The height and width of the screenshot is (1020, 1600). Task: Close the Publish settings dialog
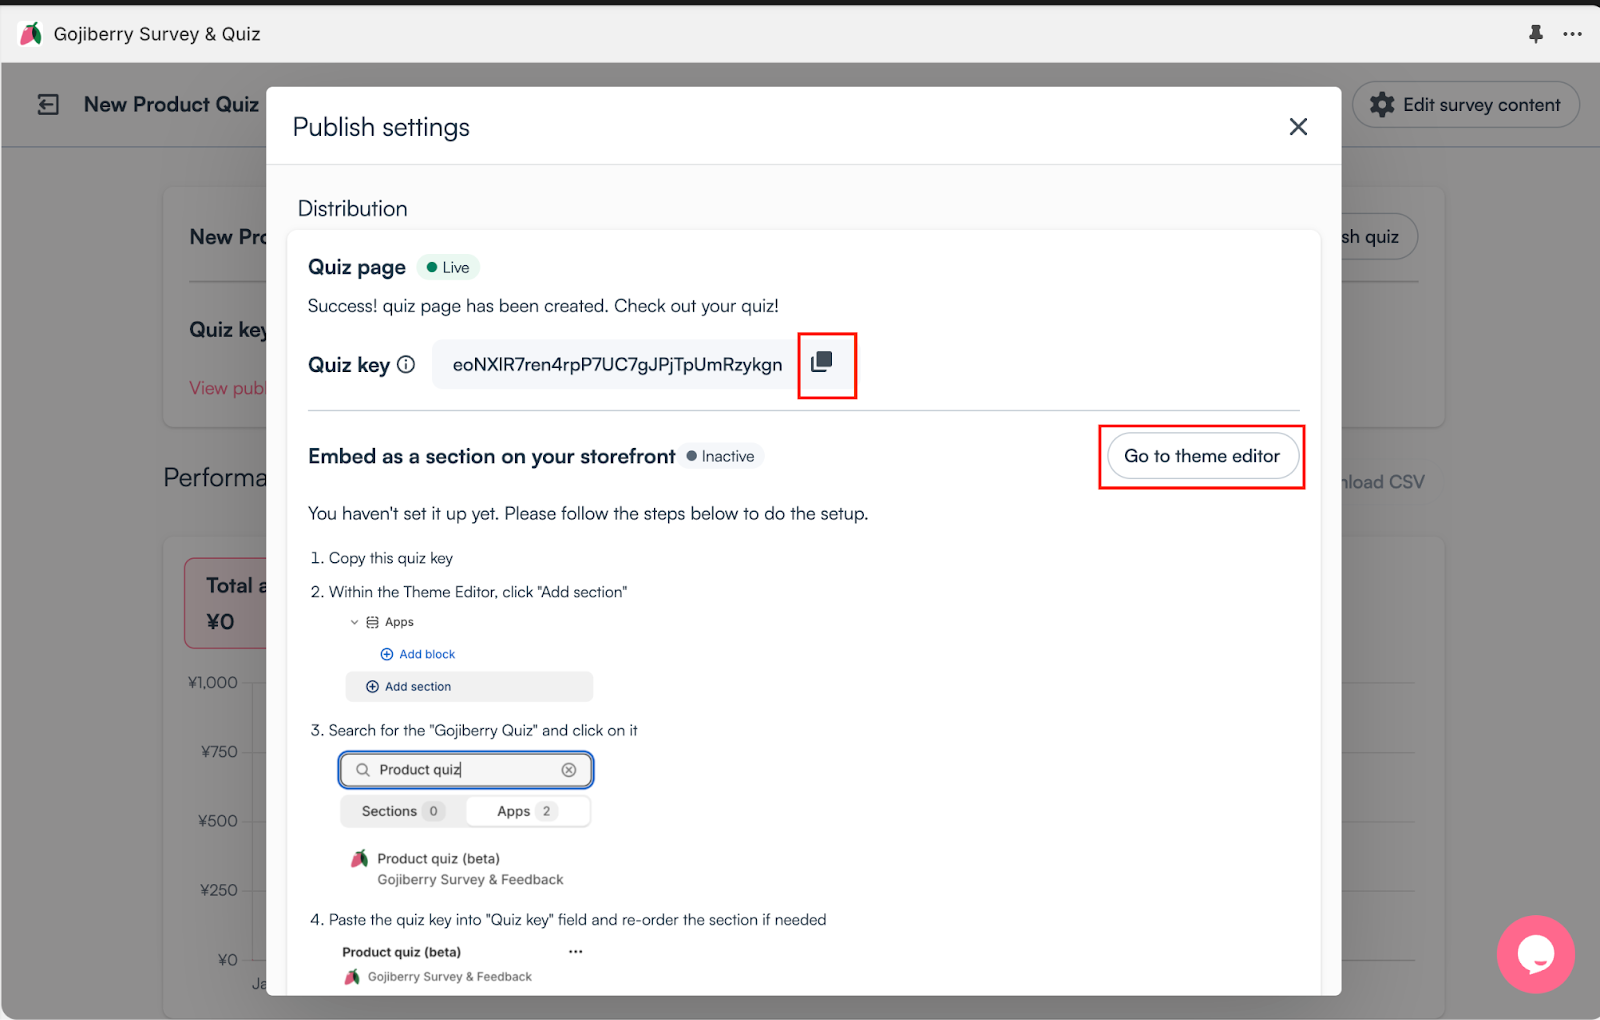tap(1298, 127)
